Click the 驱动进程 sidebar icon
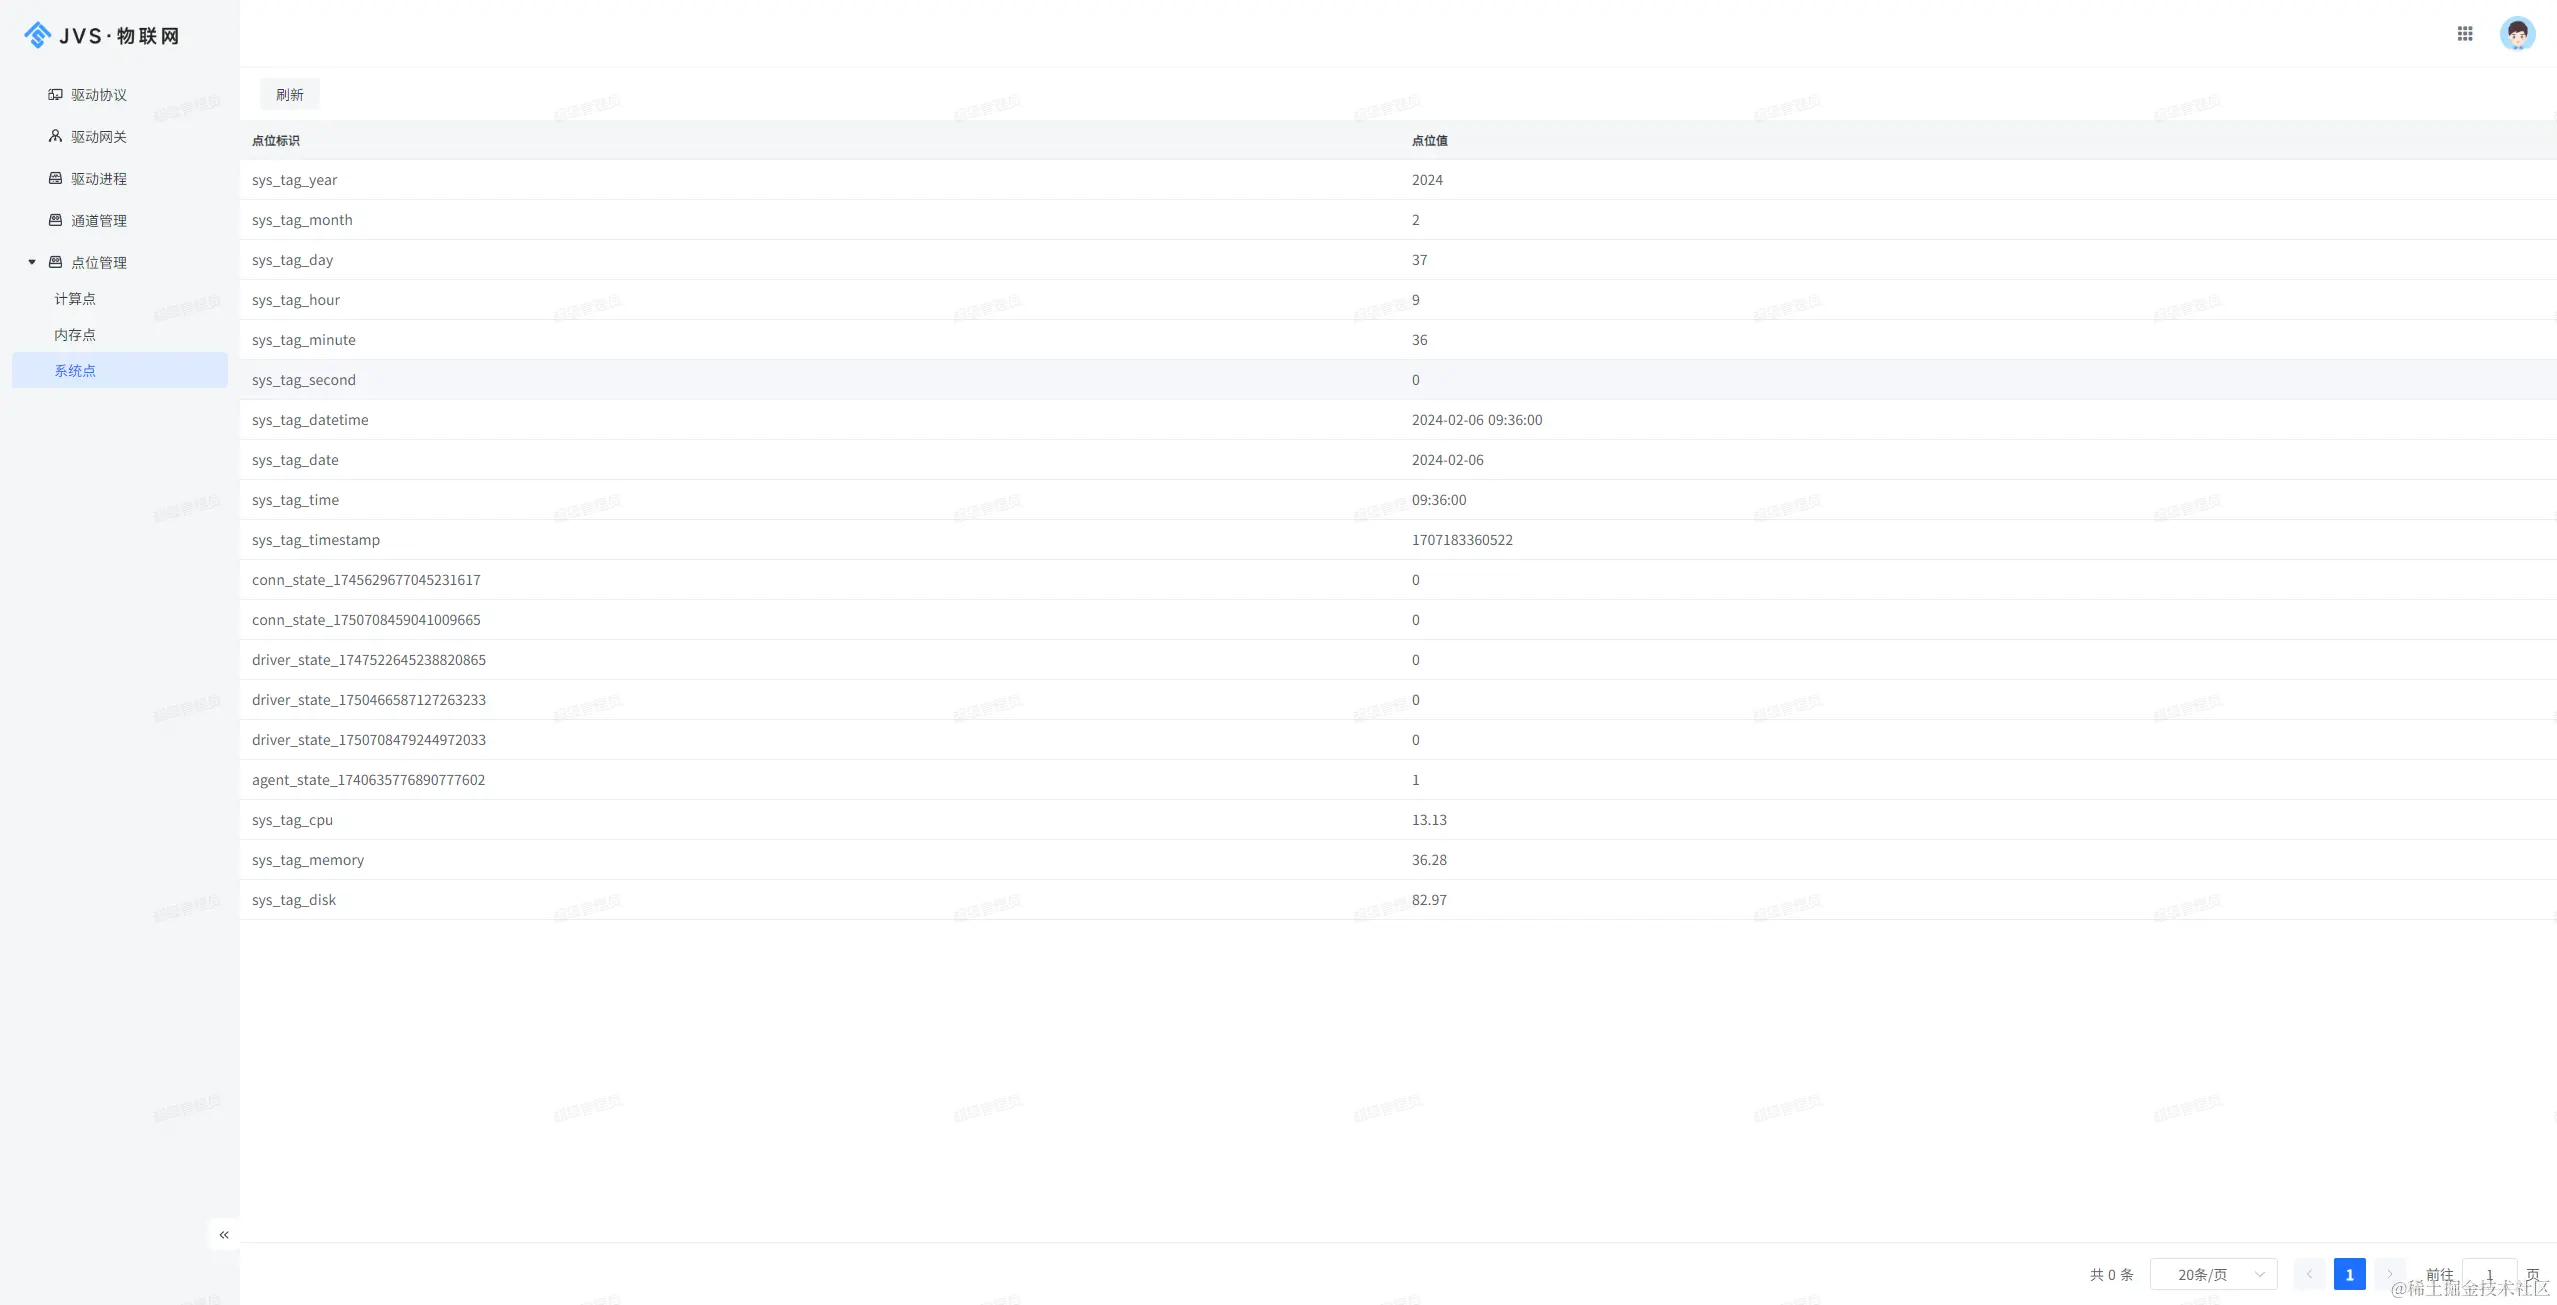Image resolution: width=2557 pixels, height=1305 pixels. (x=56, y=179)
